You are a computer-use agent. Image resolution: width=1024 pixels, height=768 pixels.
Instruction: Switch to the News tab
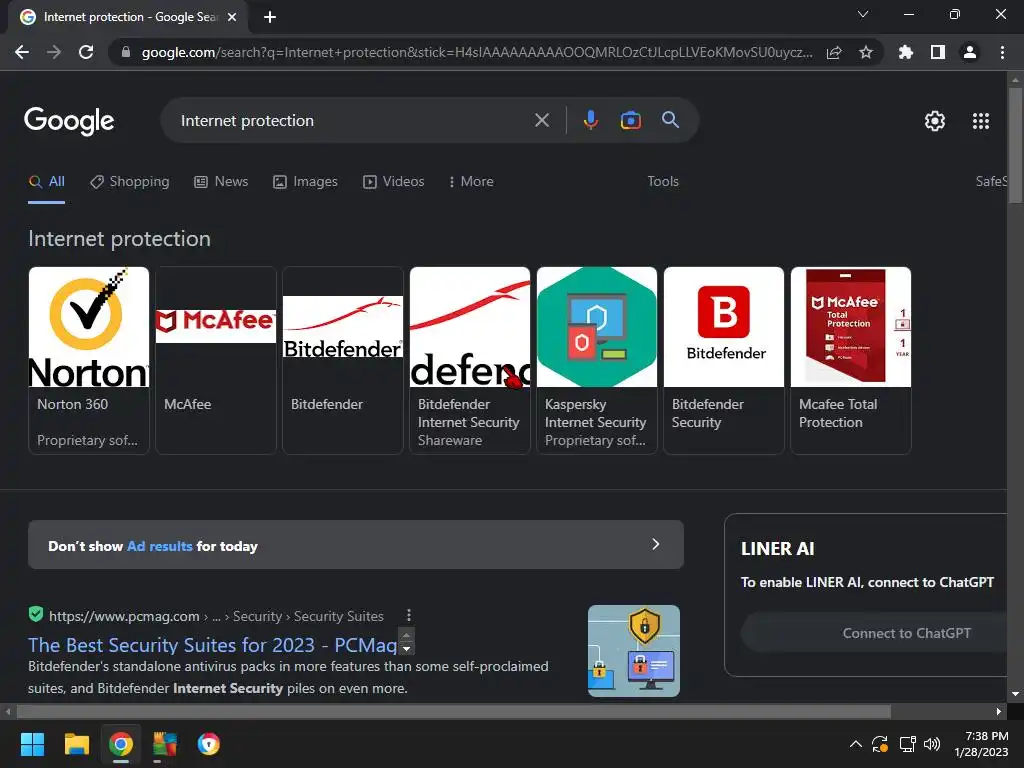coord(221,182)
